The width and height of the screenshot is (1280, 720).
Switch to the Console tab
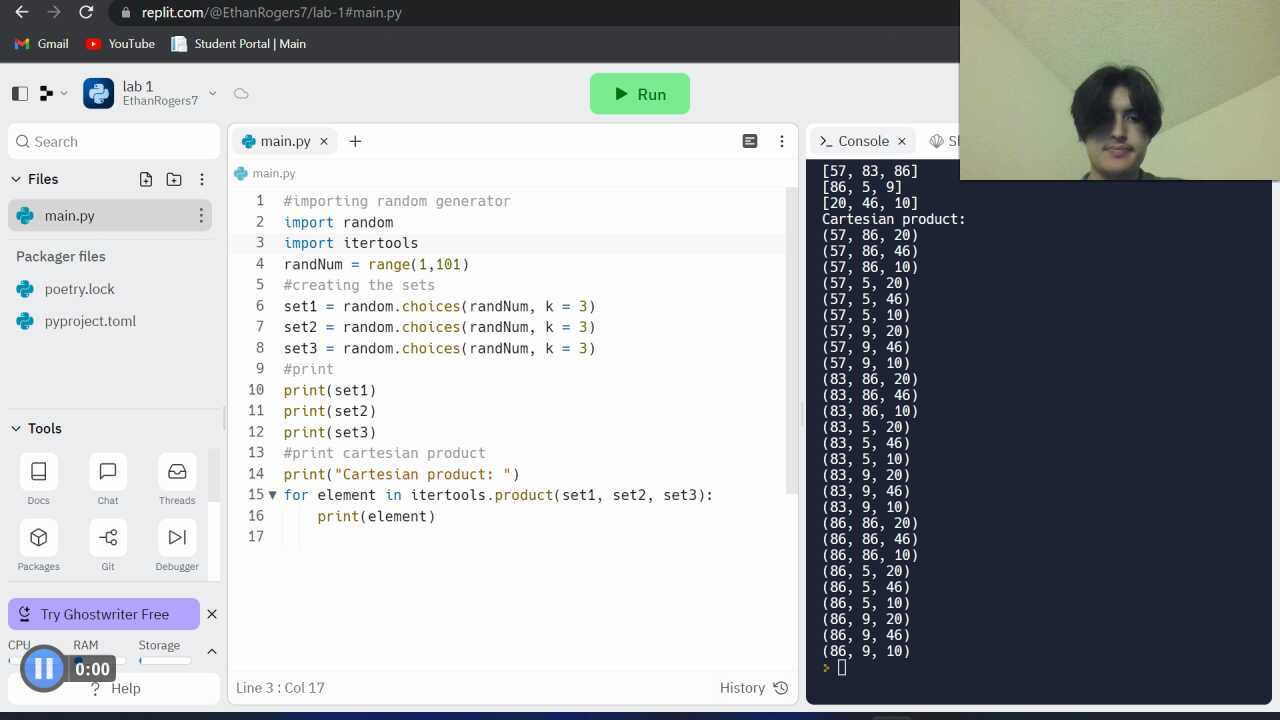coord(853,141)
